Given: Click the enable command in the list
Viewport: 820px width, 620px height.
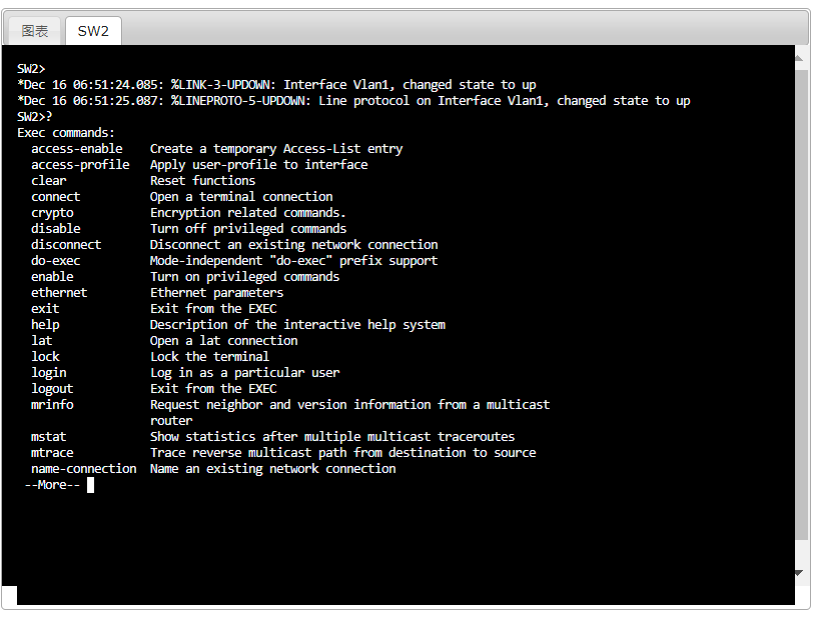Looking at the screenshot, I should (52, 277).
